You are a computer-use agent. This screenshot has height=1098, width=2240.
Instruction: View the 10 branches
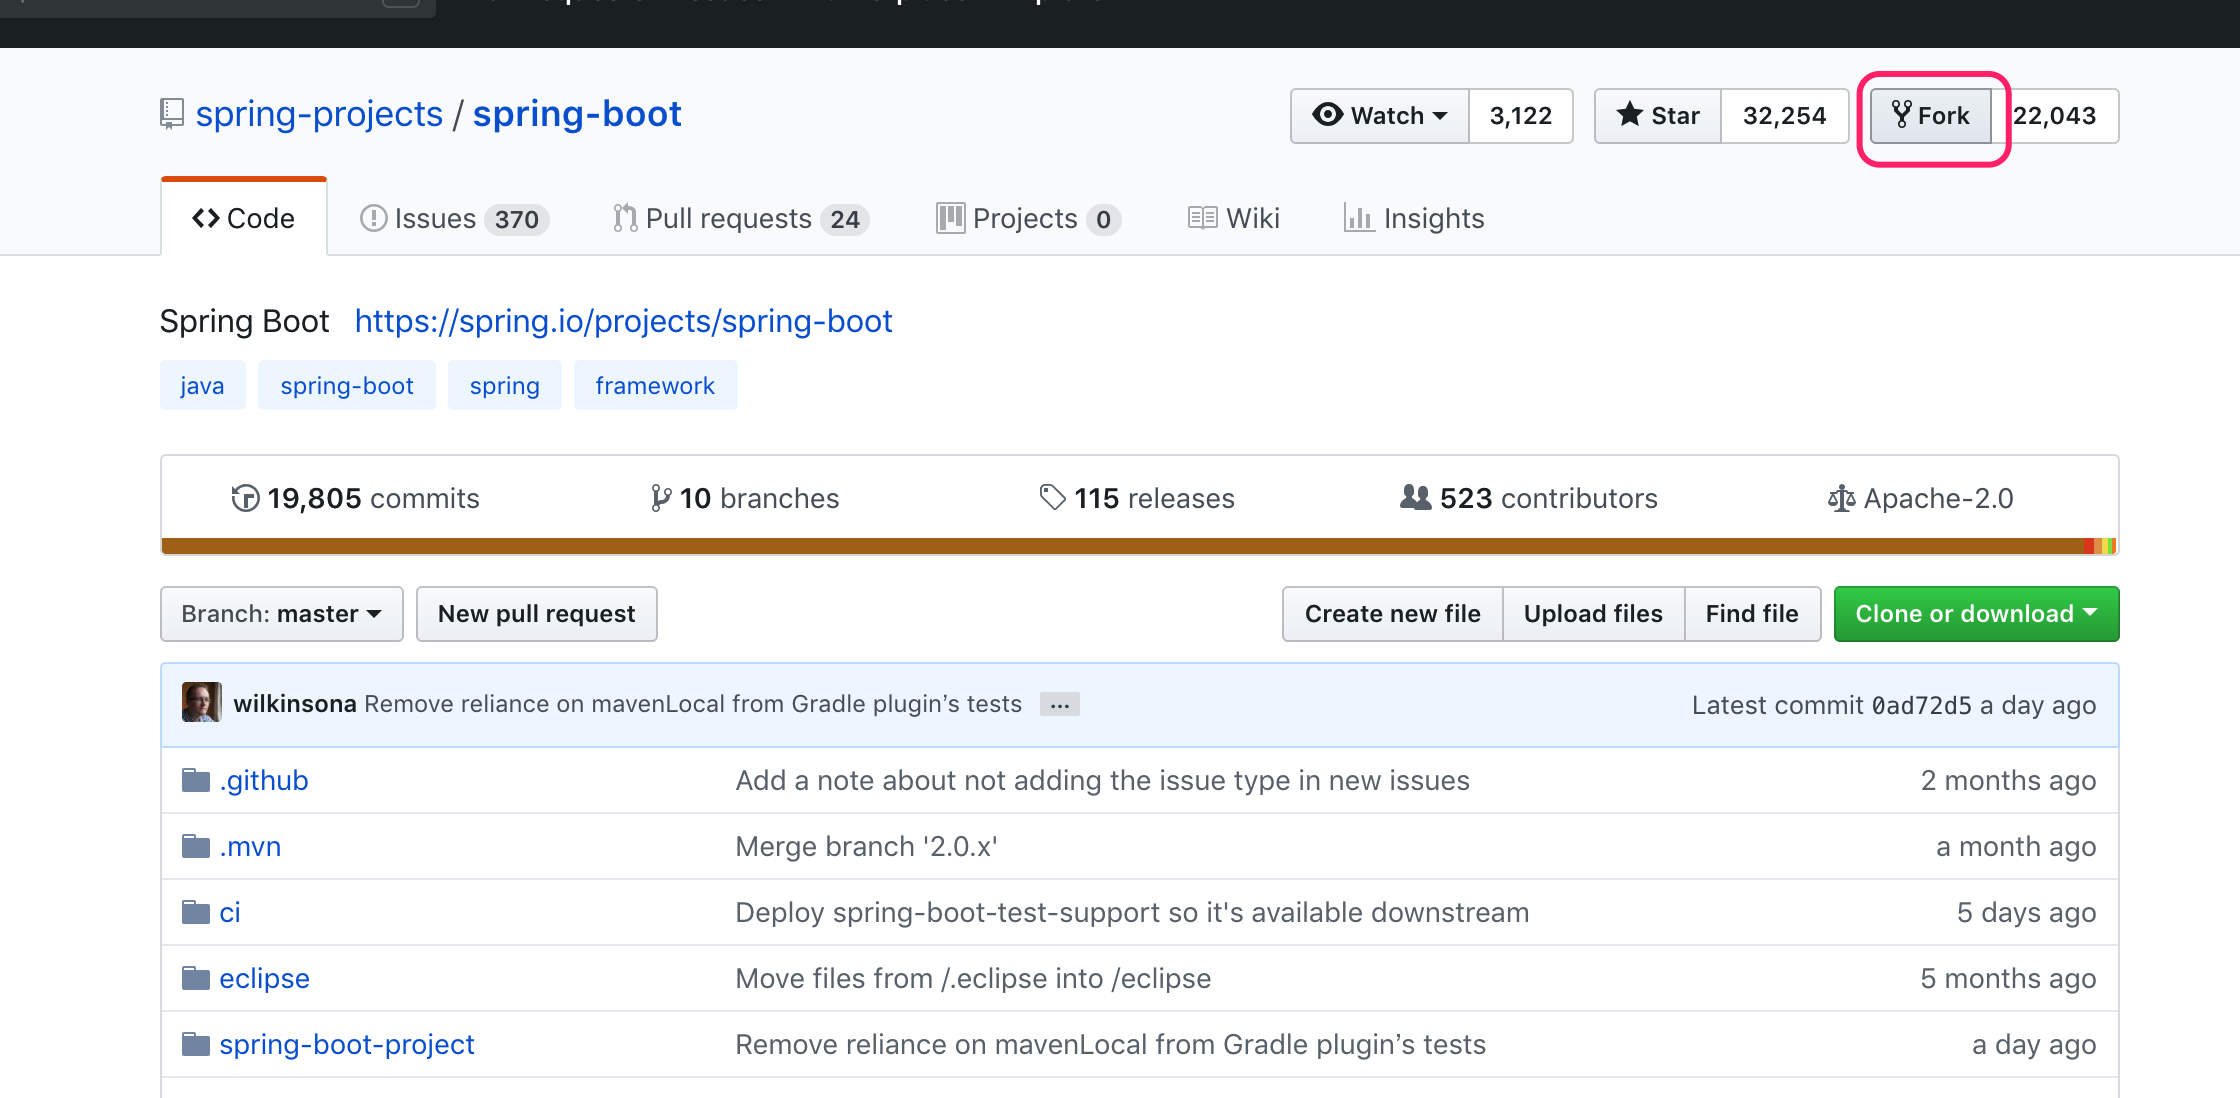coord(745,498)
